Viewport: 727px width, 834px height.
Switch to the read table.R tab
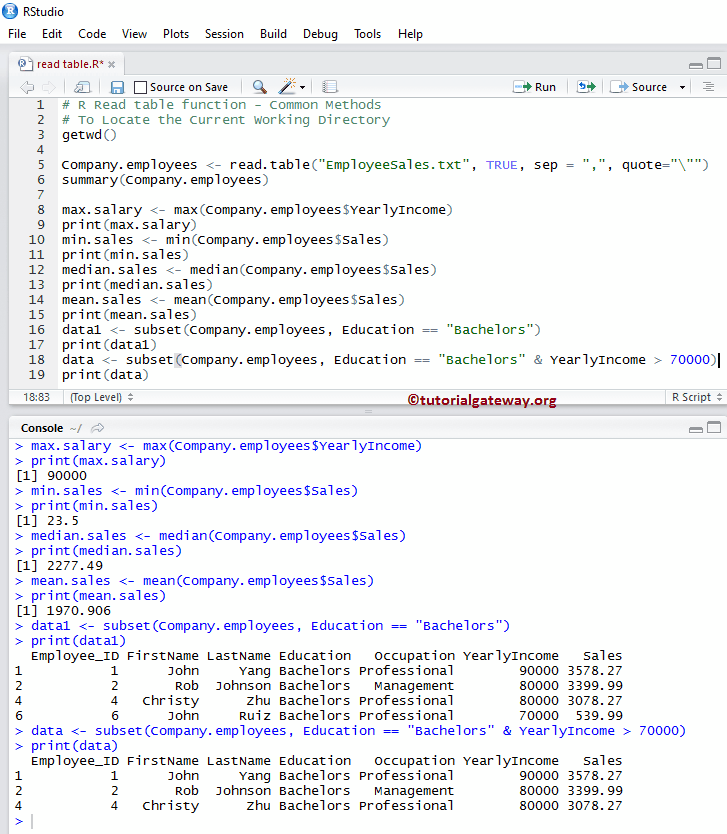coord(62,64)
